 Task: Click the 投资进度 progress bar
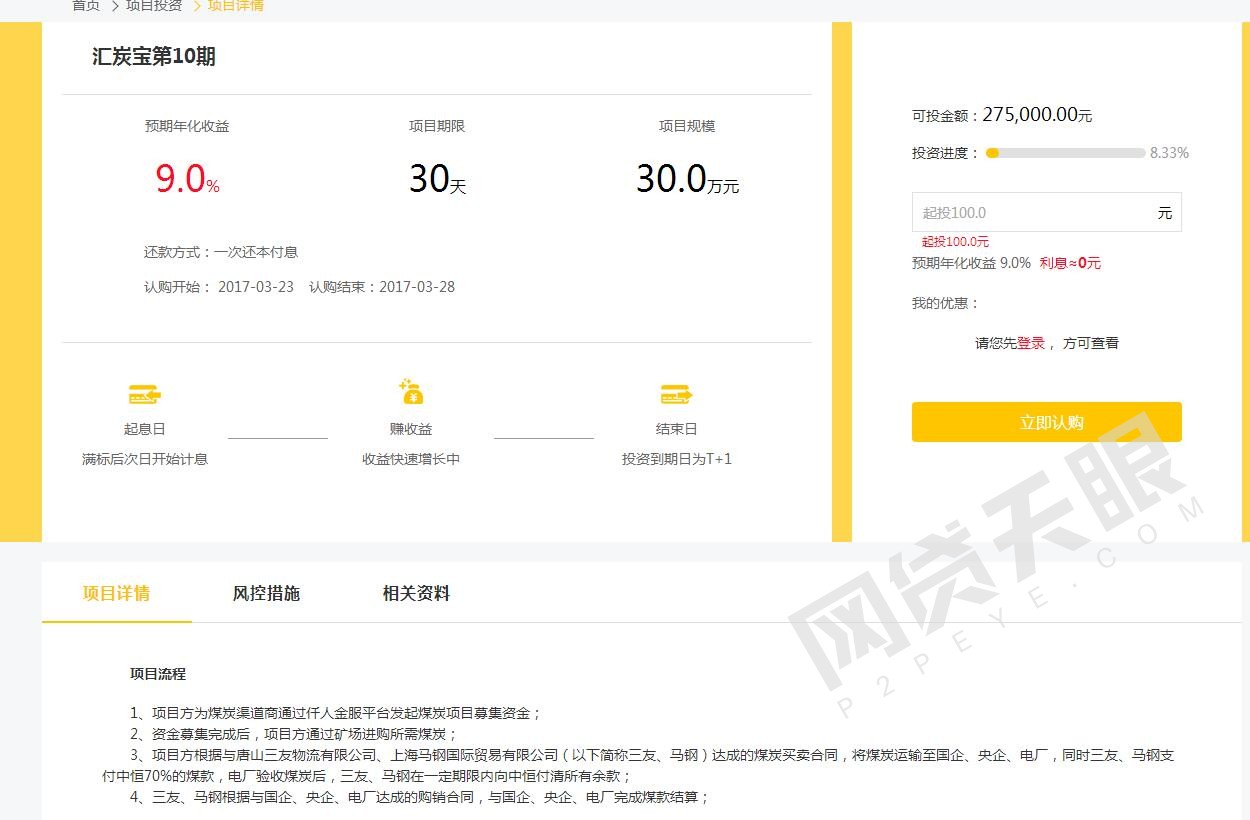pyautogui.click(x=1065, y=153)
